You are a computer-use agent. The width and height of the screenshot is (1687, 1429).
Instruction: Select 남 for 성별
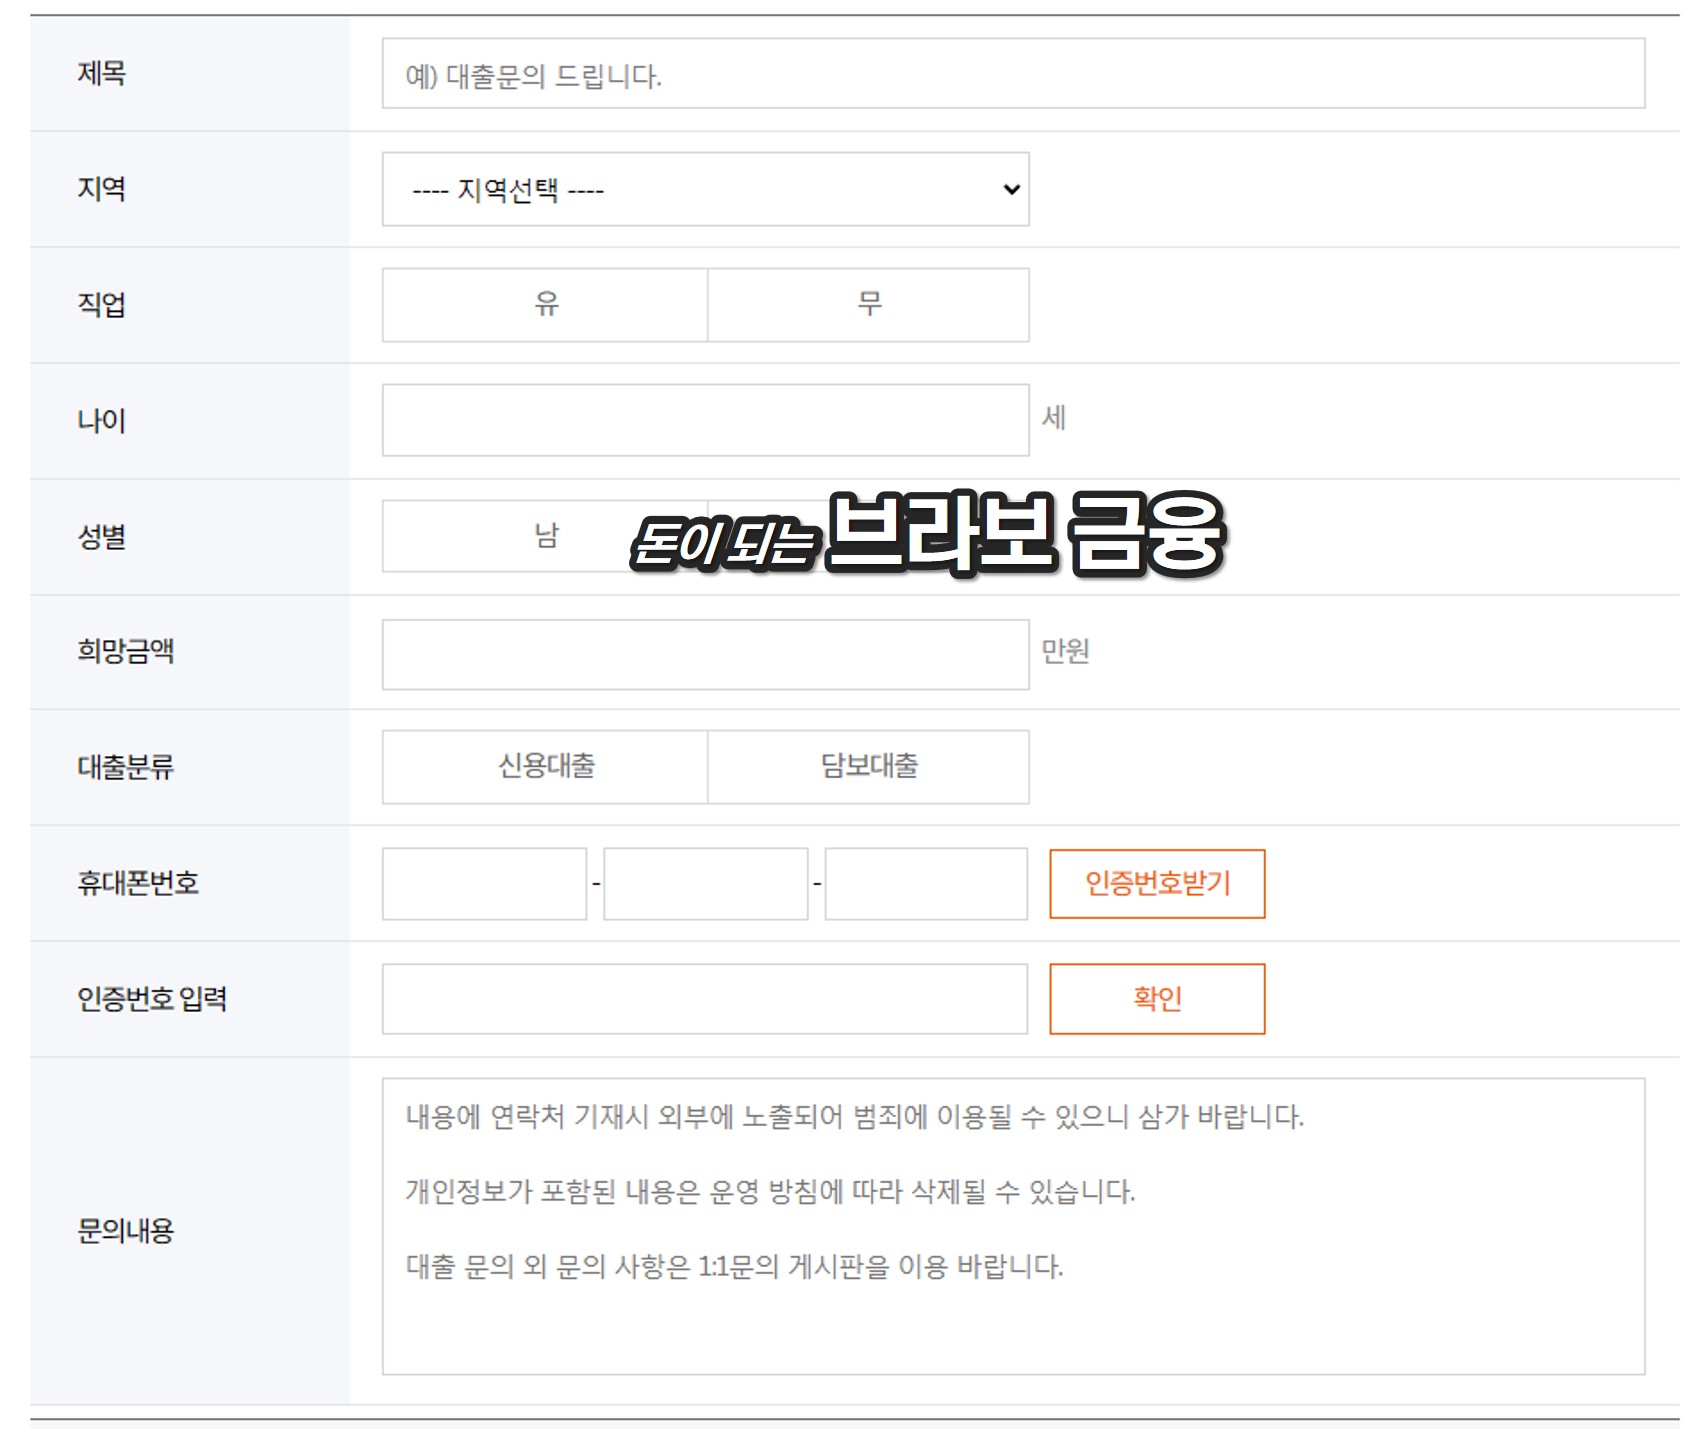pos(545,536)
